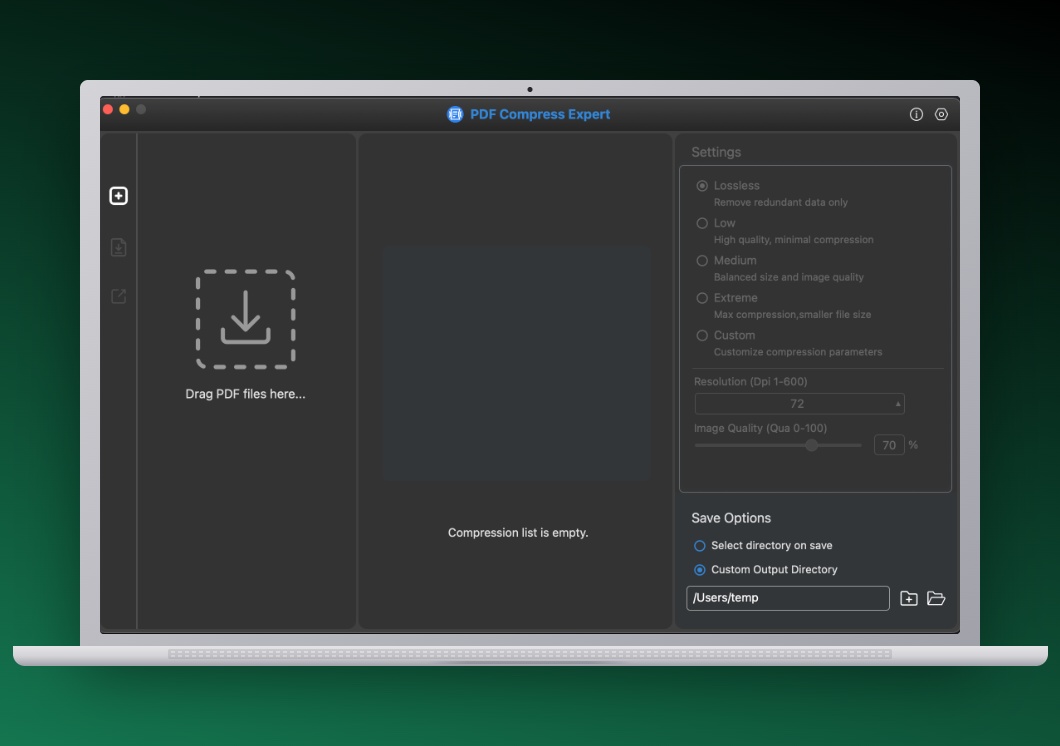
Task: Click the Settings section heading
Action: [716, 152]
